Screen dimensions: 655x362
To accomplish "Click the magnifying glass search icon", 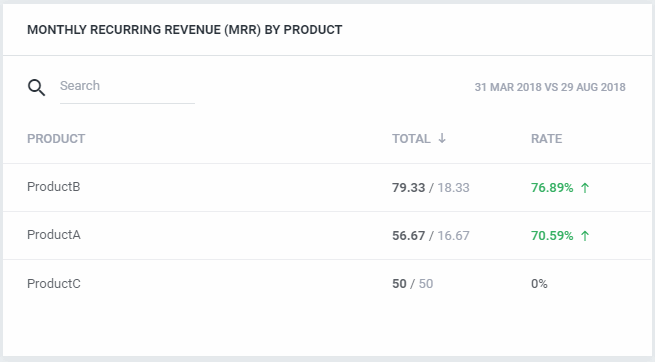I will 36,88.
